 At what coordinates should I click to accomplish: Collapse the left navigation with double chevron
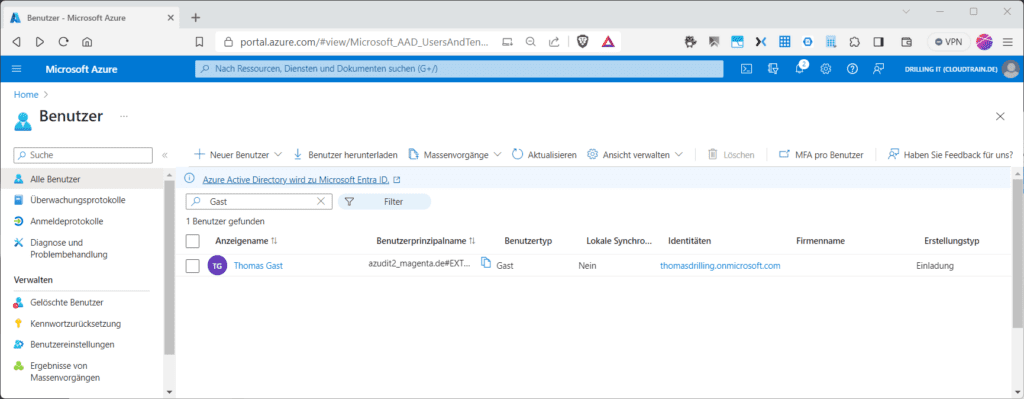click(165, 155)
